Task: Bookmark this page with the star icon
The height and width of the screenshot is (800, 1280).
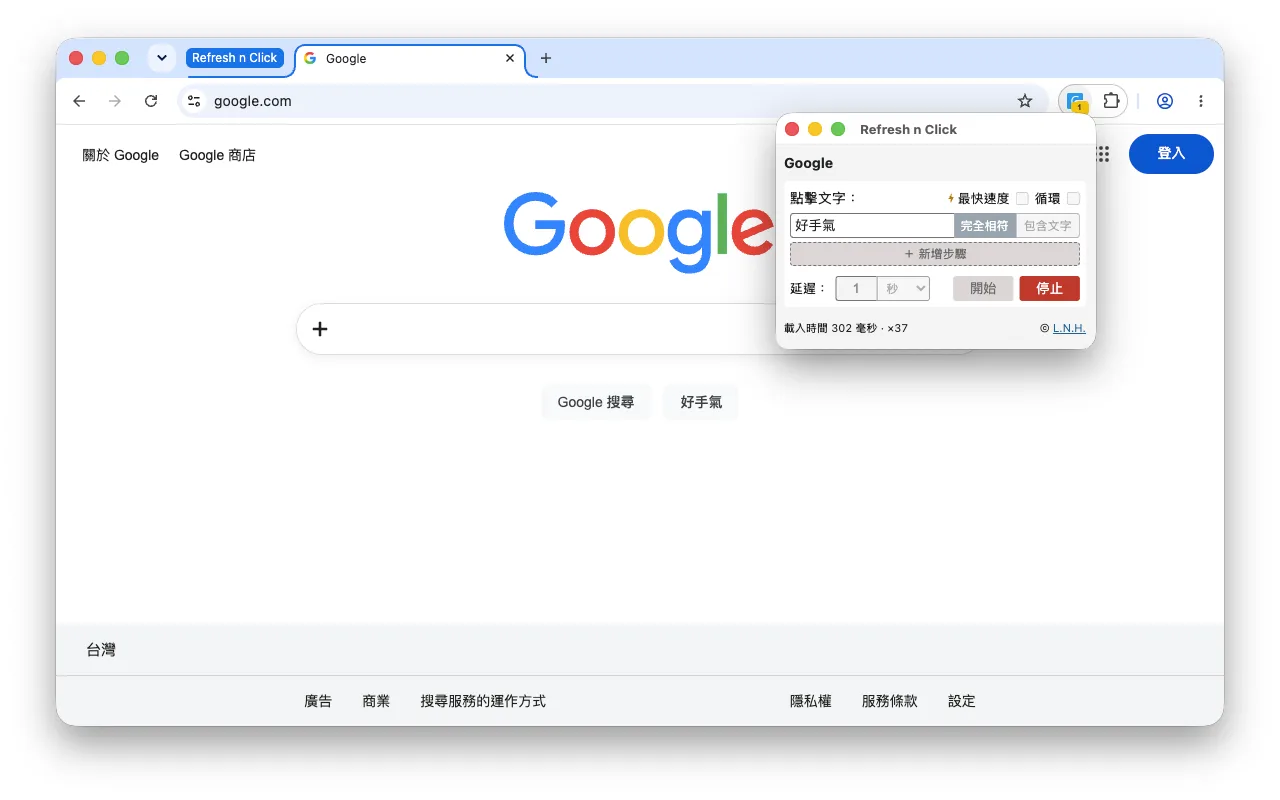Action: click(x=1025, y=101)
